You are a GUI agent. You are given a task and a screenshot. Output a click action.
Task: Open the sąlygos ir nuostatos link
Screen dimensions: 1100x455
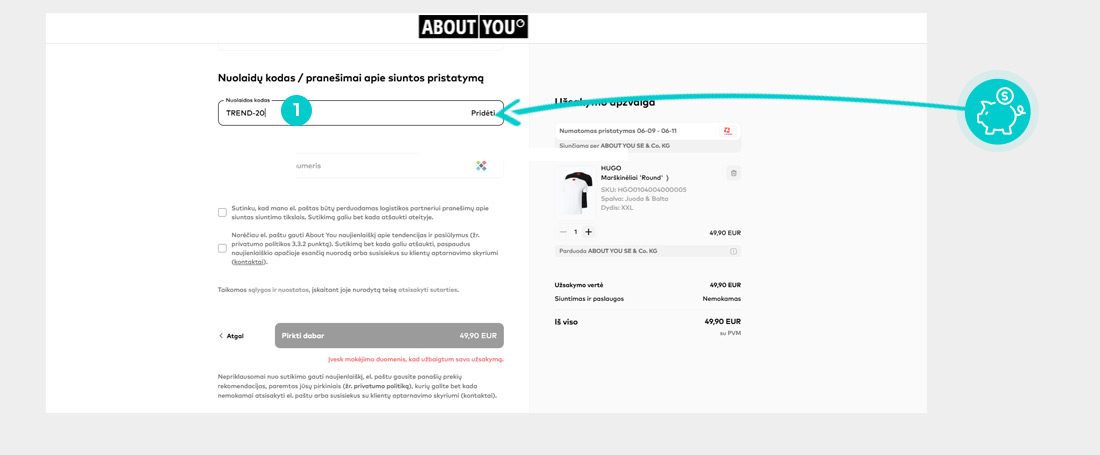coord(279,290)
